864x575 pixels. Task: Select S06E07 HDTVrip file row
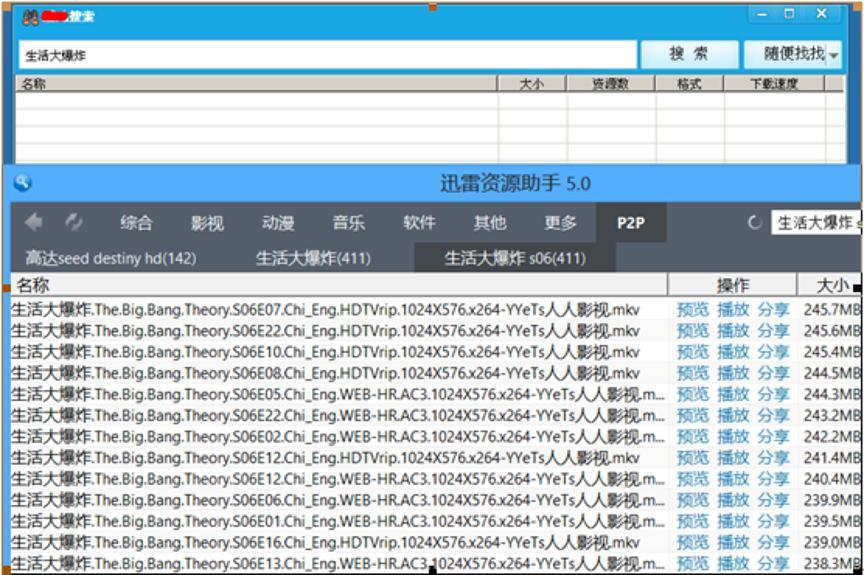click(x=435, y=310)
